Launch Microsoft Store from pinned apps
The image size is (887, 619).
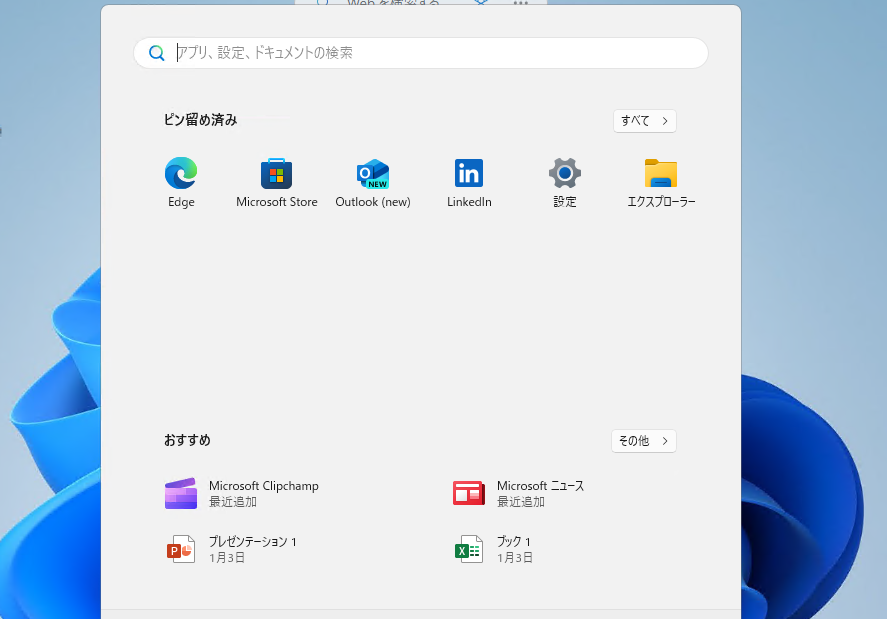pos(277,173)
